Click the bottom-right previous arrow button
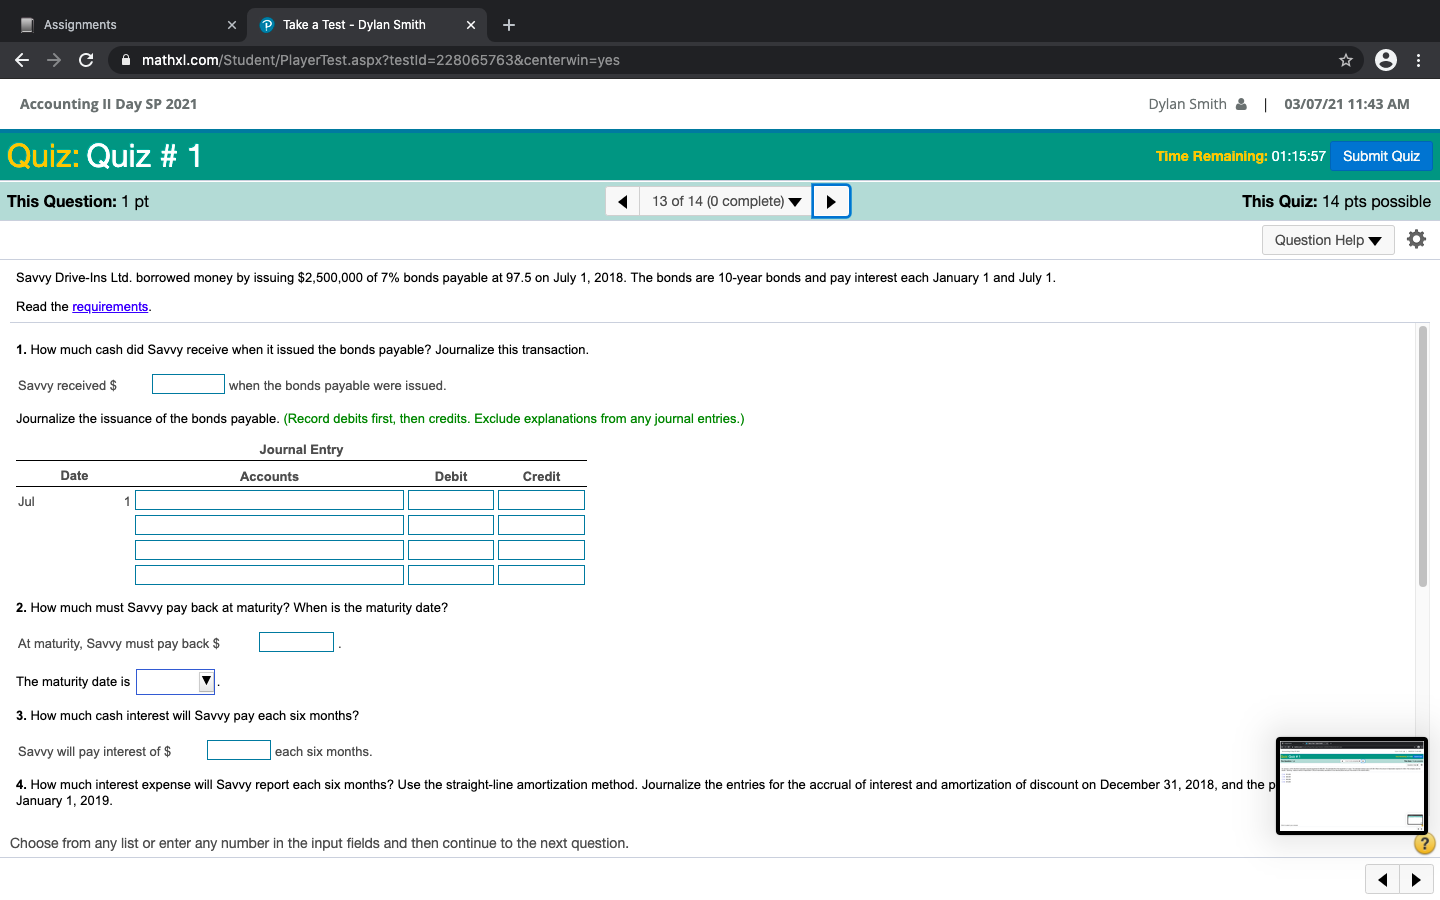1440x900 pixels. (1382, 880)
